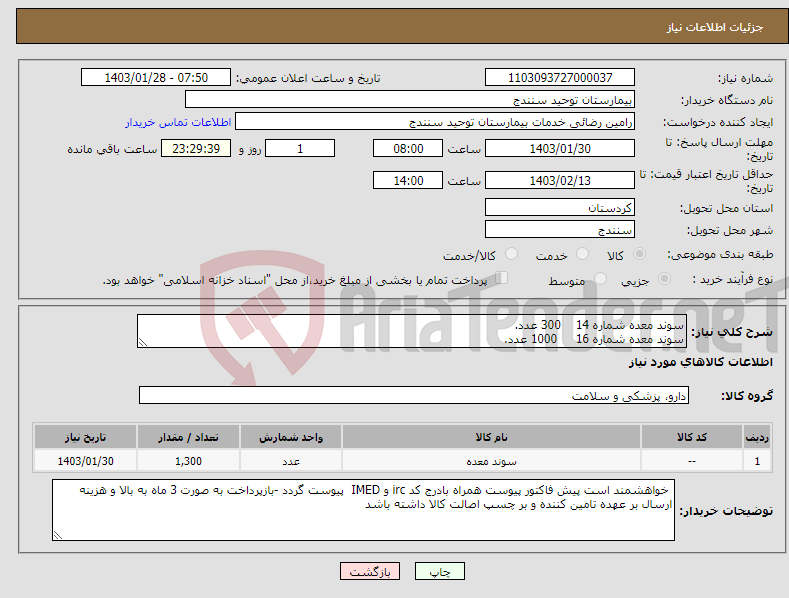The height and width of the screenshot is (598, 789).
Task: Click the unit cell عدد
Action: pos(291,461)
